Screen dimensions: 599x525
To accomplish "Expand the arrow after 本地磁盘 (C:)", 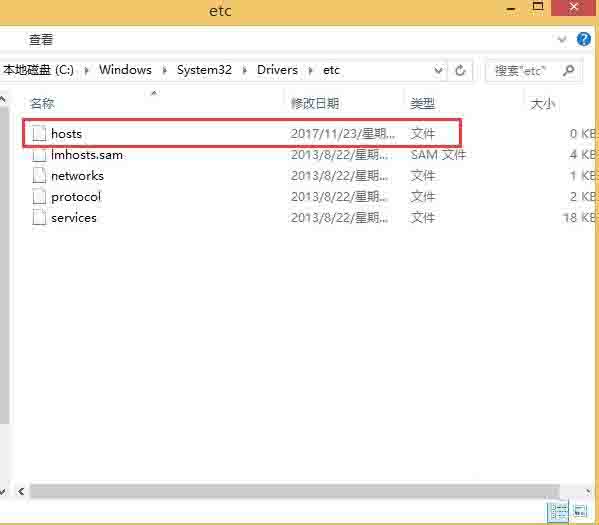I will (x=86, y=70).
